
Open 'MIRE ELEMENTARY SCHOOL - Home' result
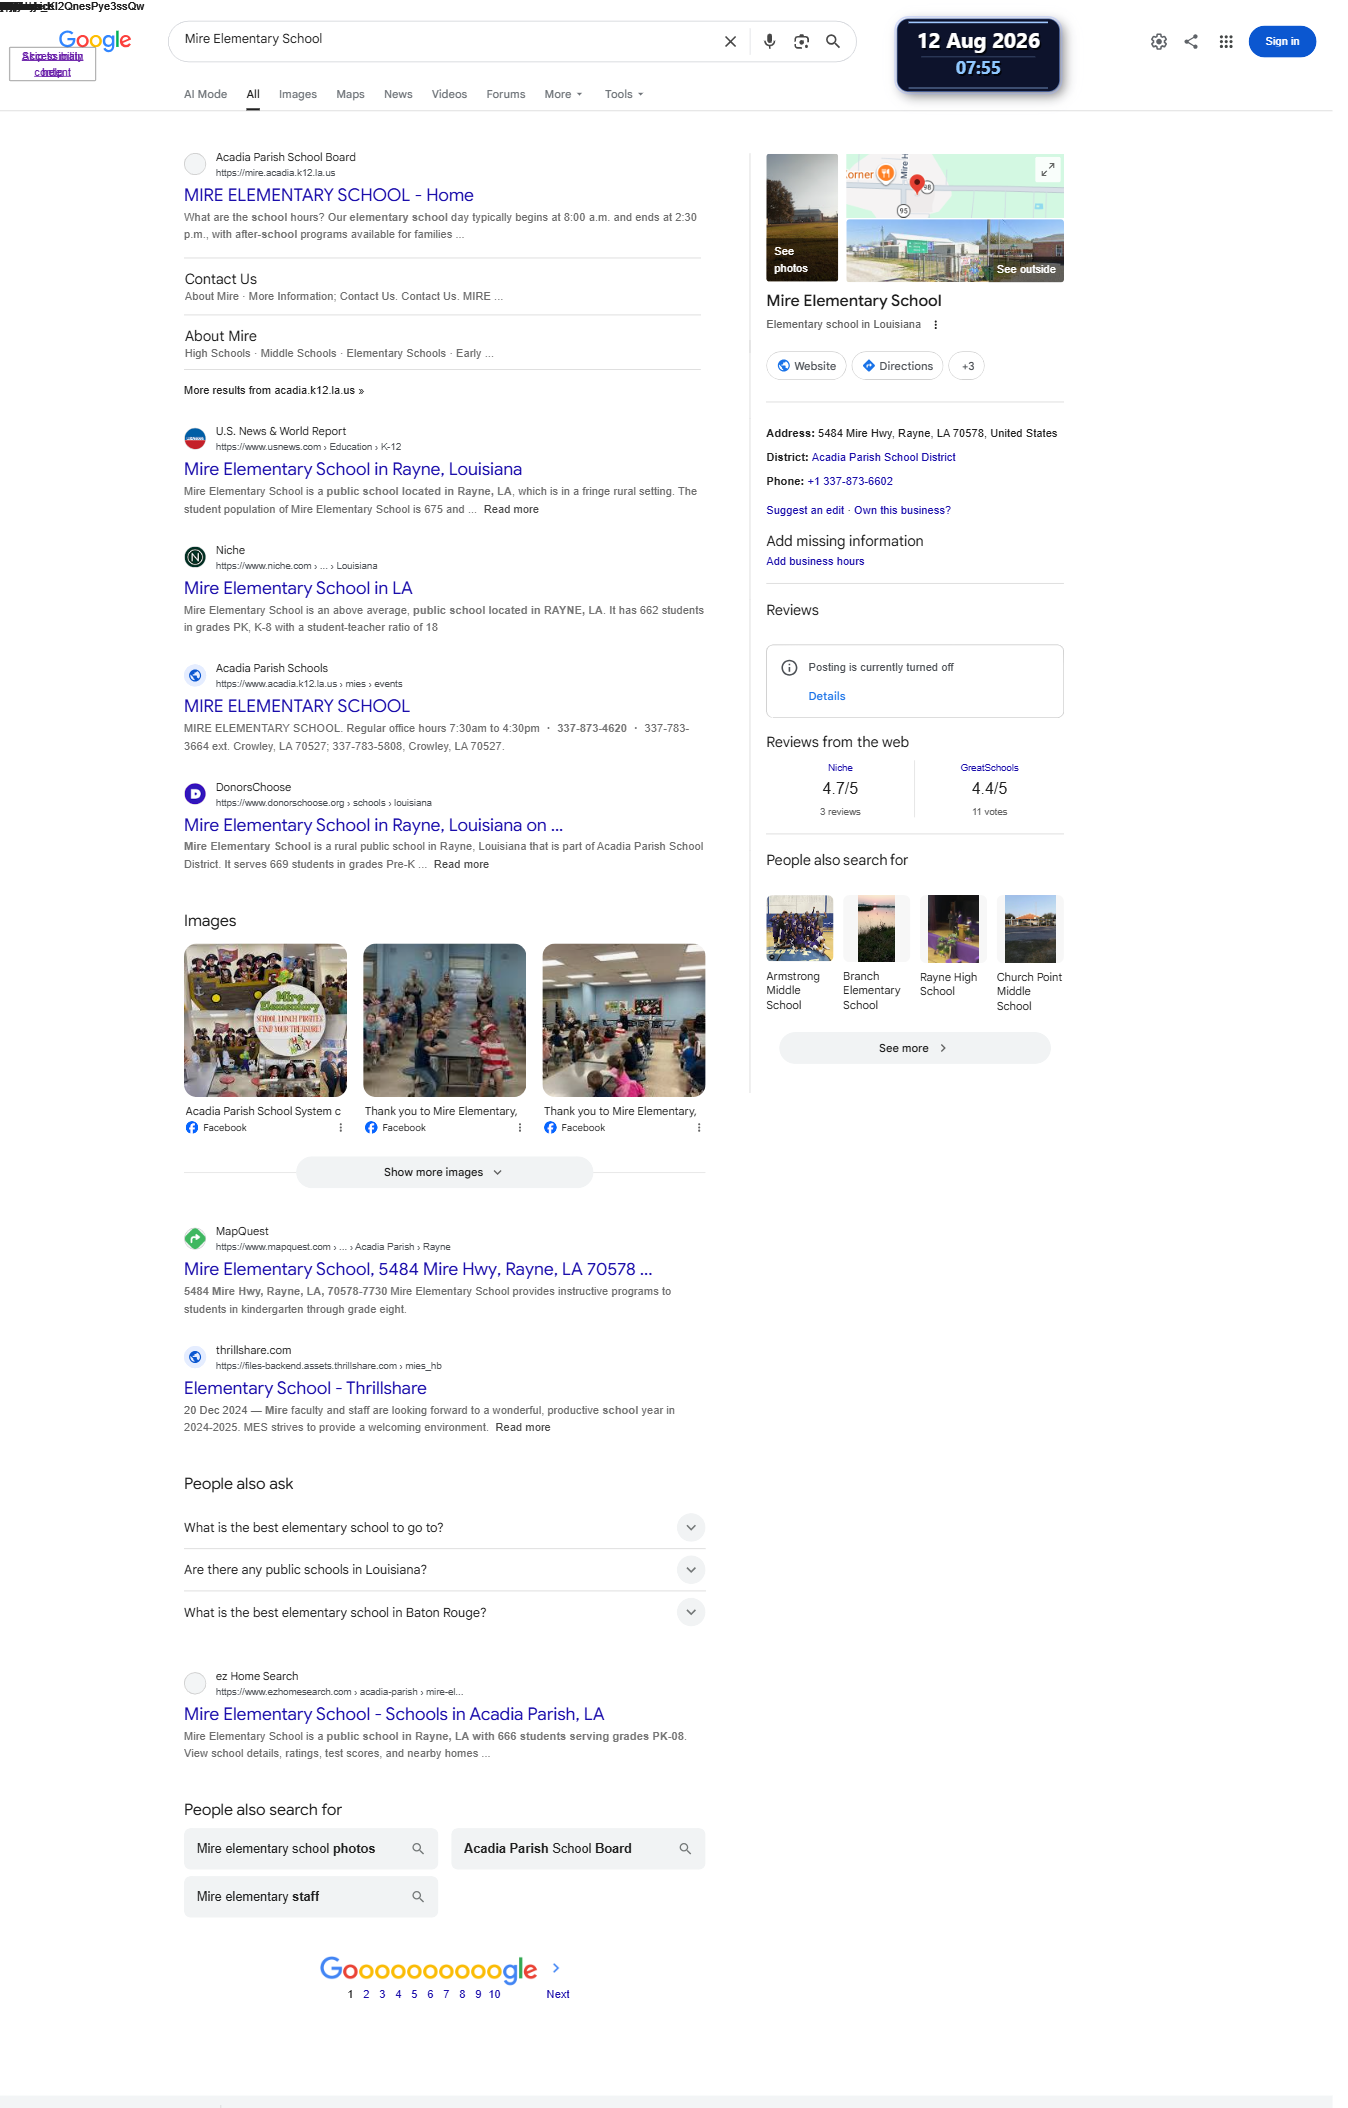pyautogui.click(x=329, y=195)
